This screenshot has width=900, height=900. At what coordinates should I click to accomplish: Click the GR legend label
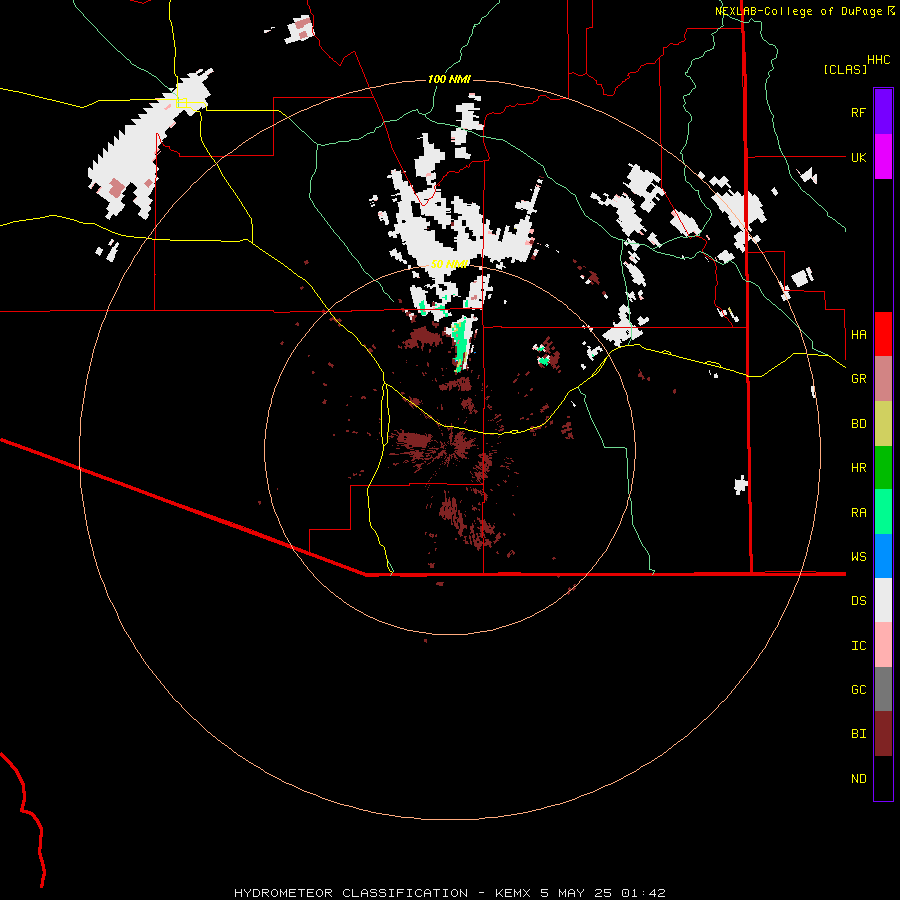coord(858,378)
